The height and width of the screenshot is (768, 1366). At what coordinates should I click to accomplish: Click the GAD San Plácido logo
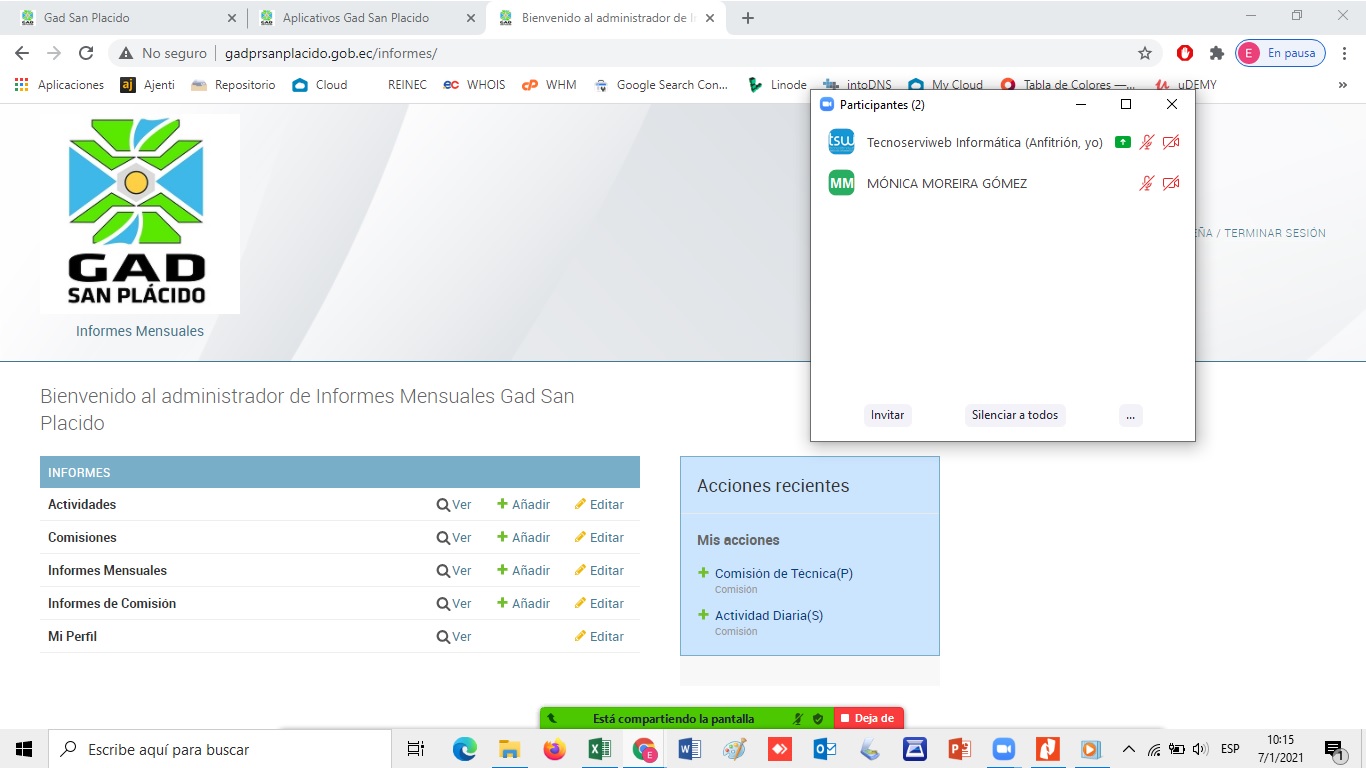click(139, 214)
